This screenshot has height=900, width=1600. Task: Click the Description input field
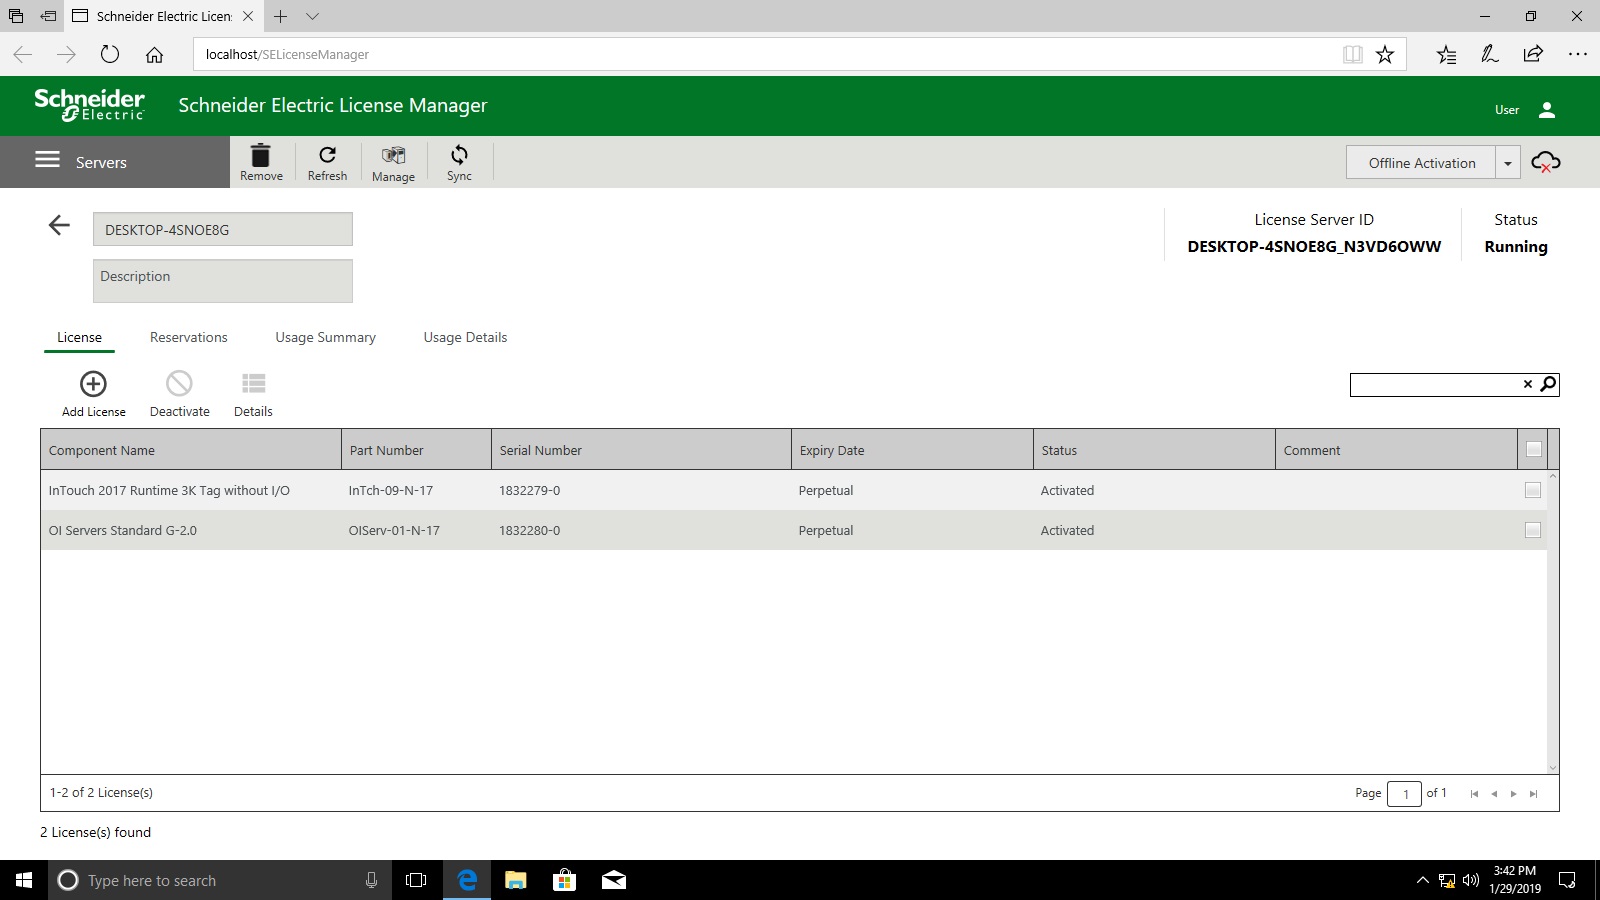[x=222, y=281]
